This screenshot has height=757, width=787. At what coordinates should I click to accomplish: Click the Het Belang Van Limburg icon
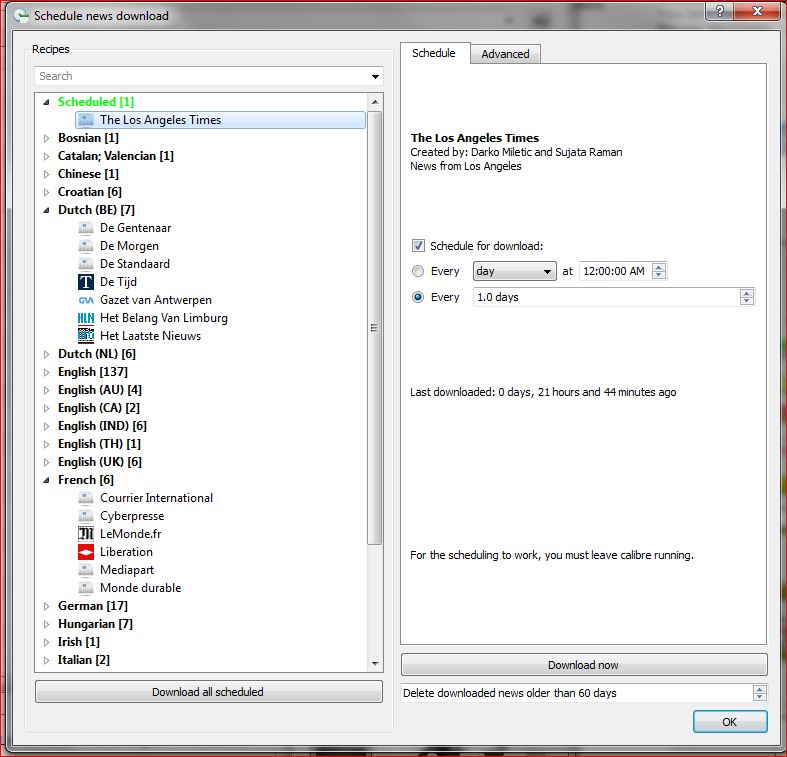coord(86,318)
